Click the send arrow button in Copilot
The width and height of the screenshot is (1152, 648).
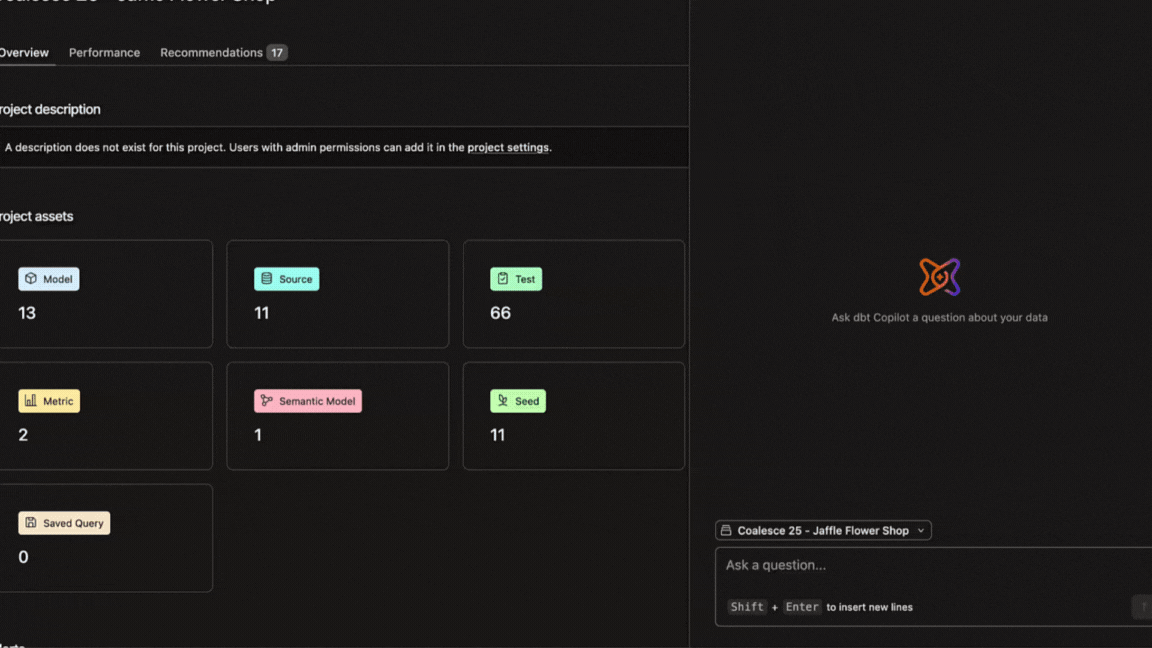click(1142, 607)
